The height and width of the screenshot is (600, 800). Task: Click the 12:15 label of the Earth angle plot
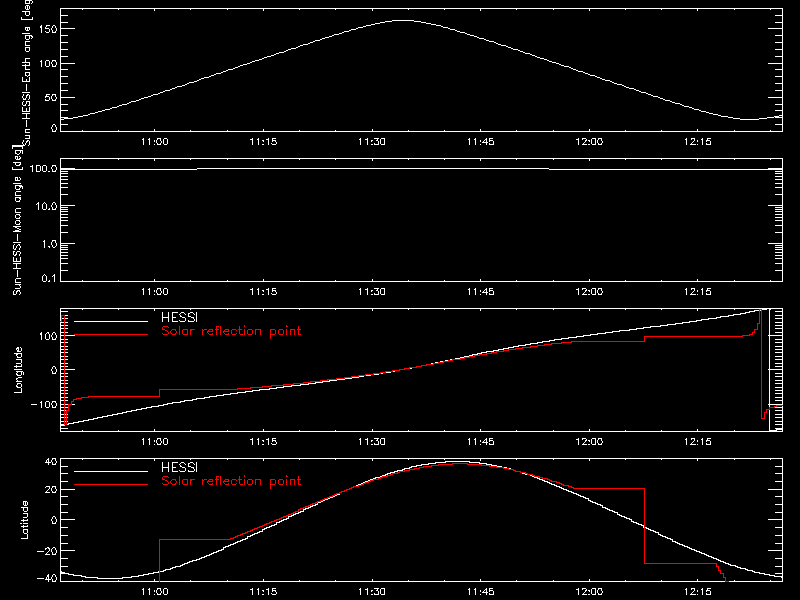[697, 142]
